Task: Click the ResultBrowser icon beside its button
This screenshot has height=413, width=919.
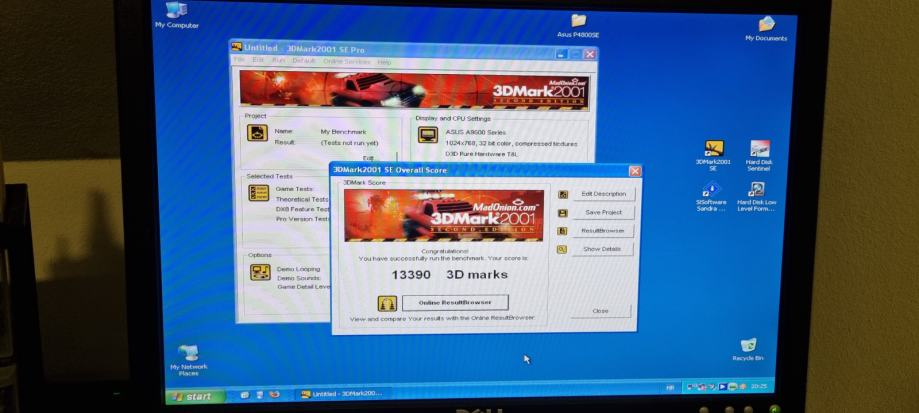Action: coord(563,231)
